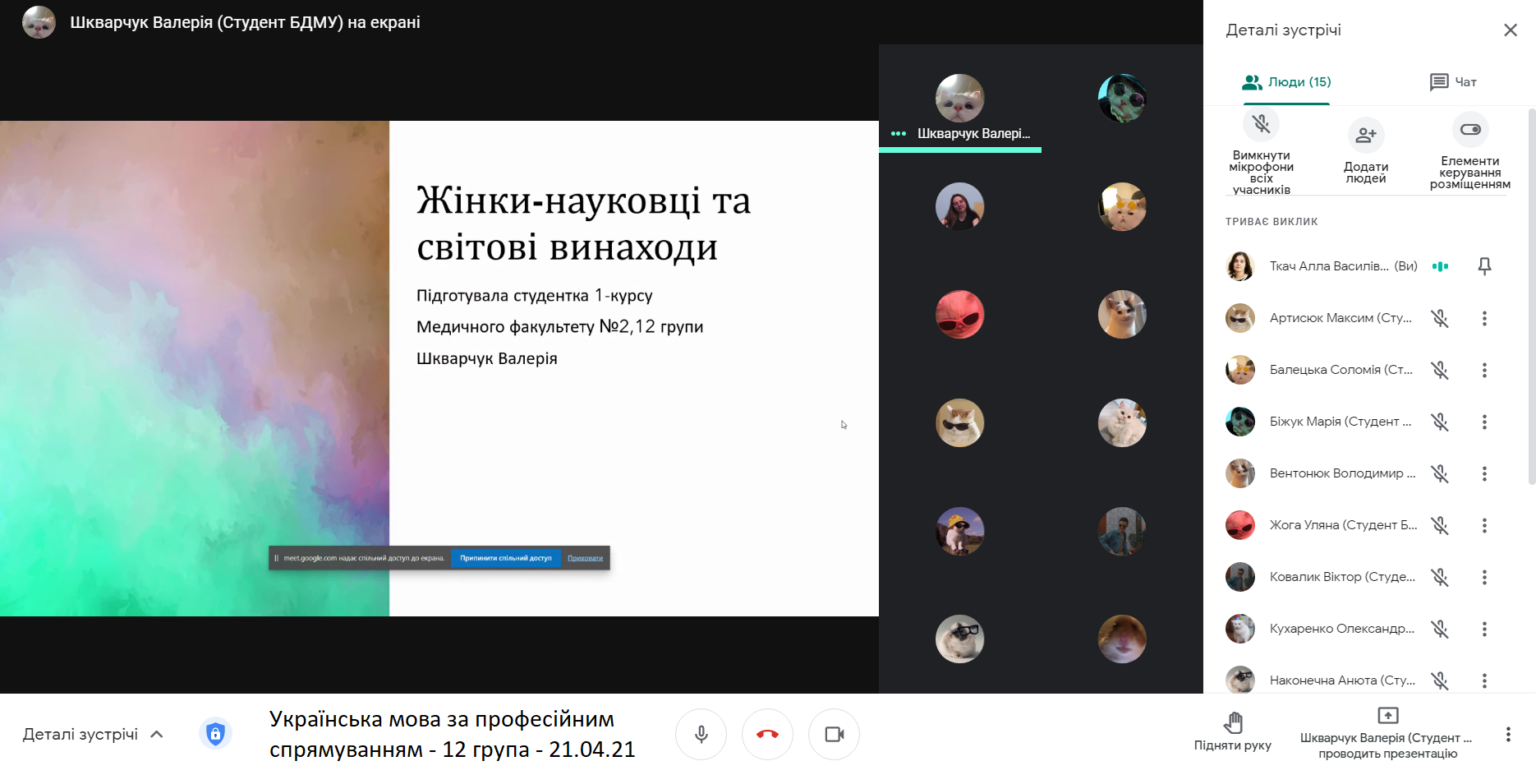Image resolution: width=1536 pixels, height=775 pixels.
Task: Open security shield lock icon
Action: tap(215, 734)
